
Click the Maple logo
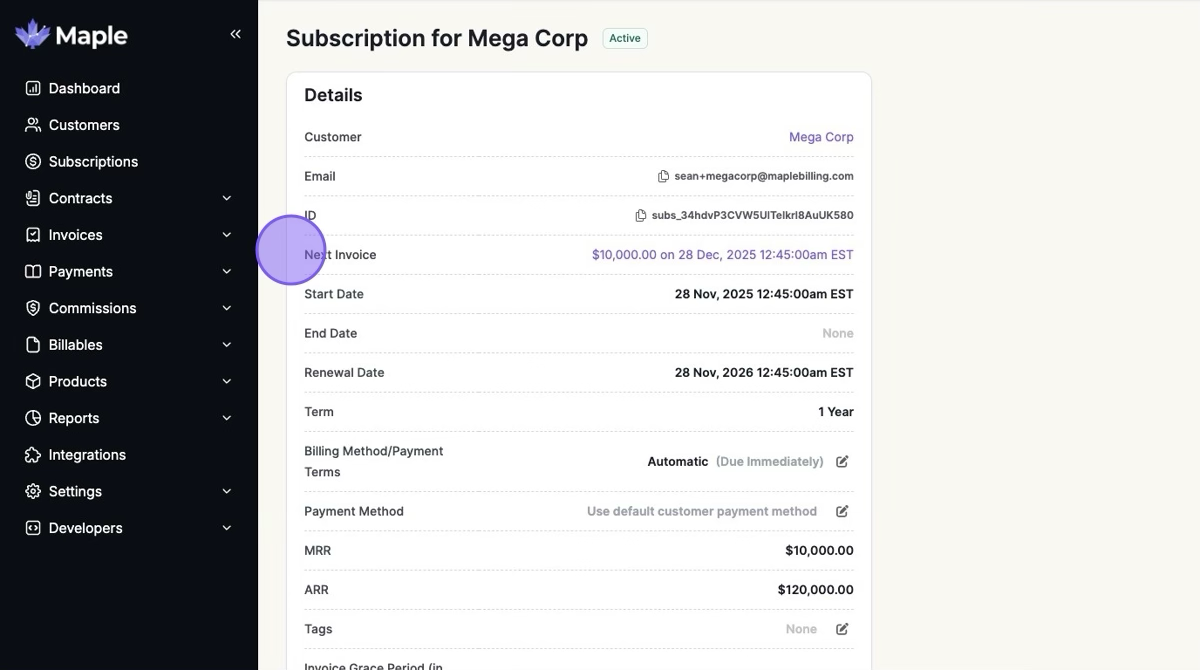coord(72,35)
